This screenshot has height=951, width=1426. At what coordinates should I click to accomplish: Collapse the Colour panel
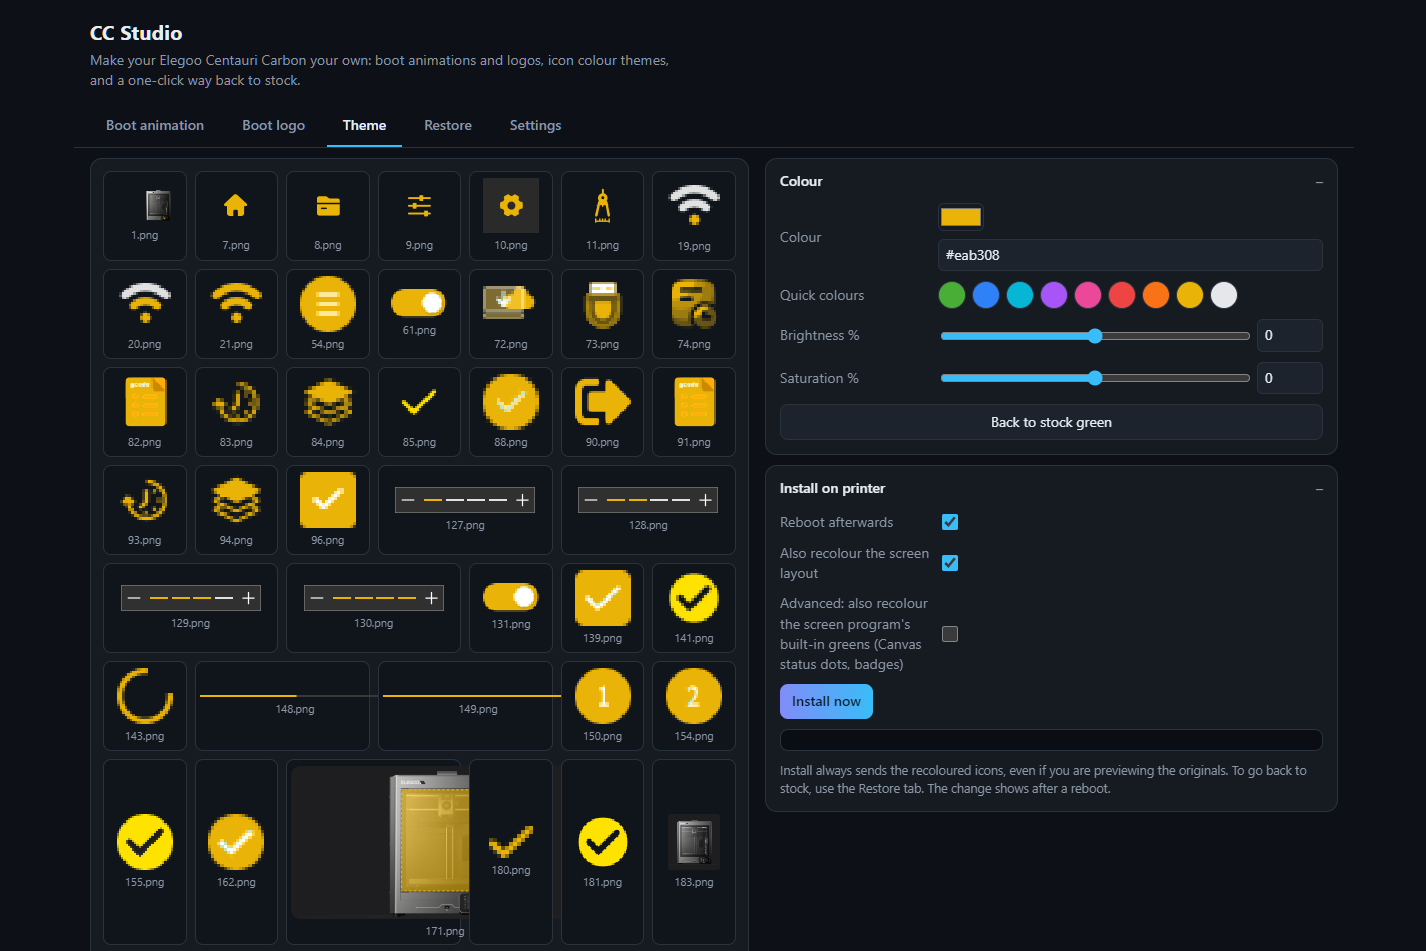[1319, 182]
